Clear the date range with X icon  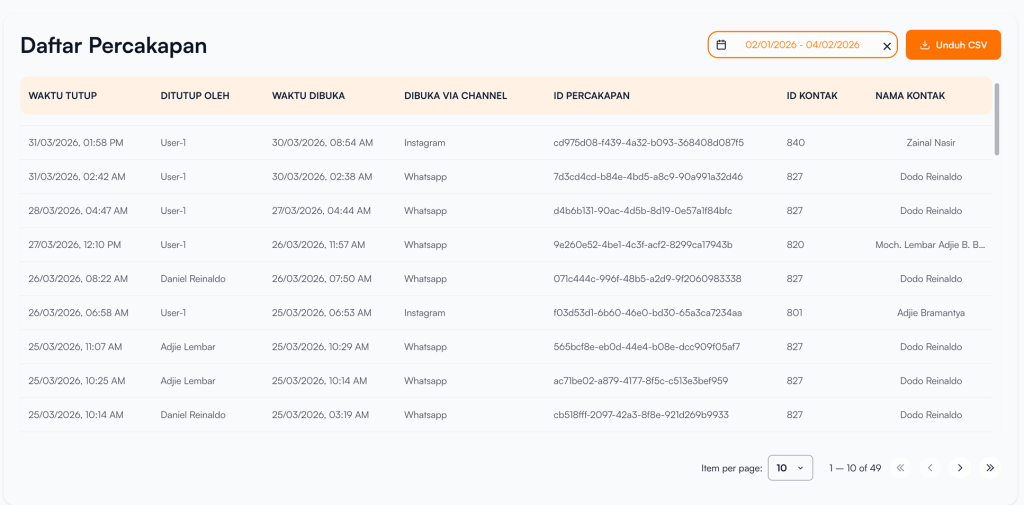886,46
